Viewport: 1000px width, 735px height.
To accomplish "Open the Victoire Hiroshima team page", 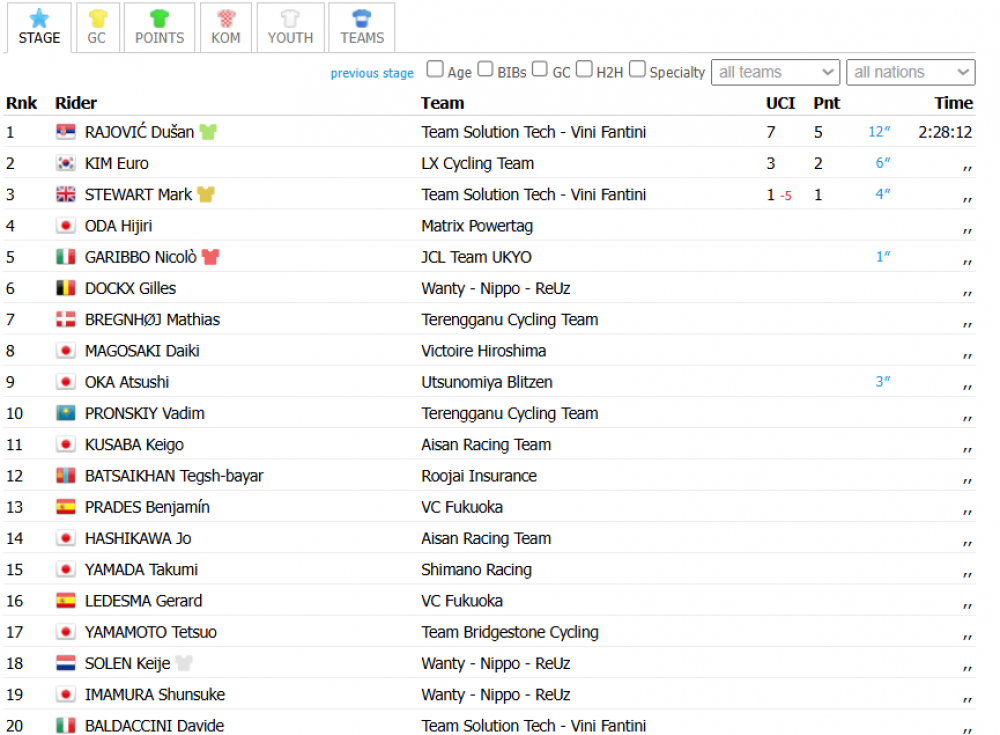I will (x=483, y=351).
